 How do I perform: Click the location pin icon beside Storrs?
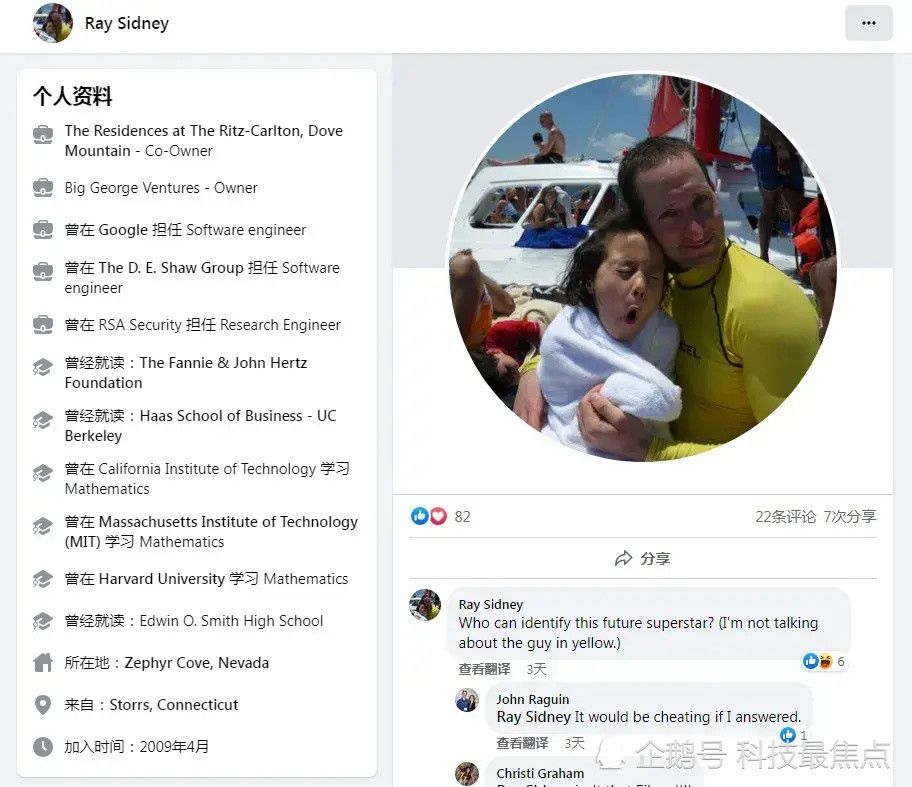(x=43, y=704)
